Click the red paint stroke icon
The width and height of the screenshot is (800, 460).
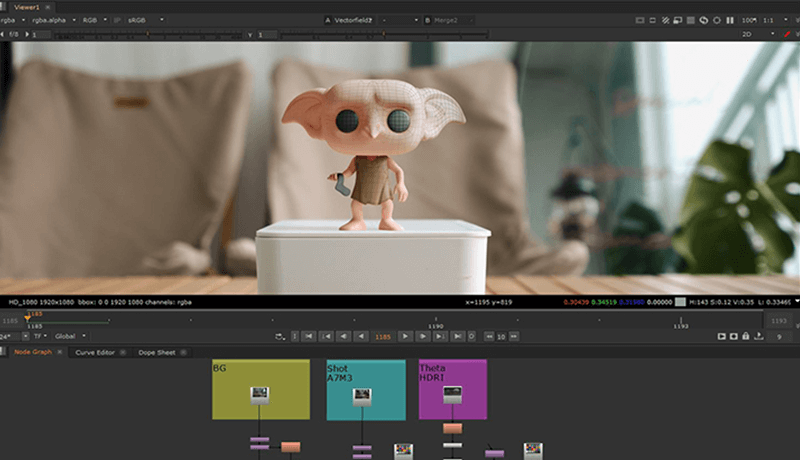787,34
